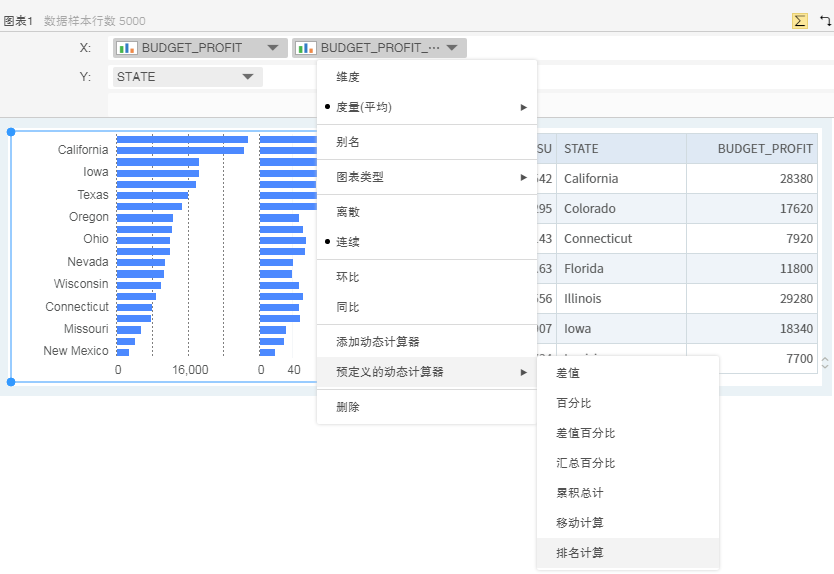This screenshot has height=574, width=834.
Task: Click the chart's bottom-left resize handle
Action: [x=11, y=382]
